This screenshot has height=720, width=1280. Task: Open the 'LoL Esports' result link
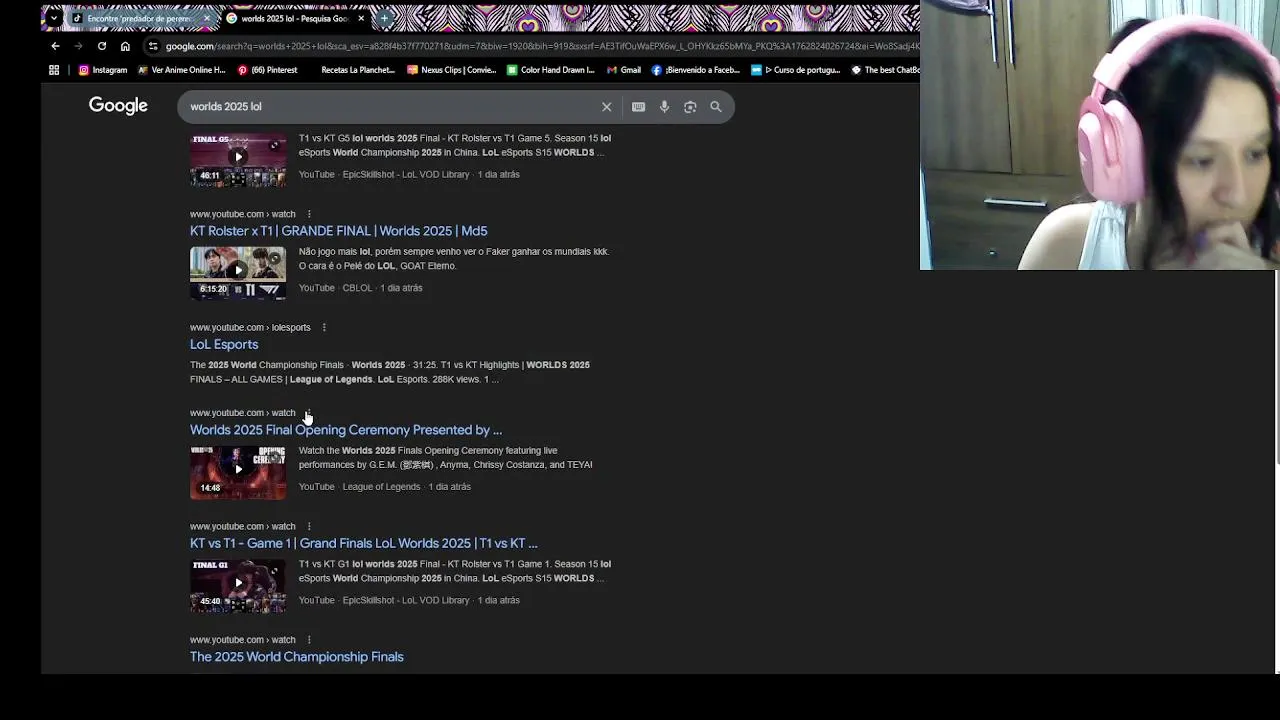pos(224,344)
